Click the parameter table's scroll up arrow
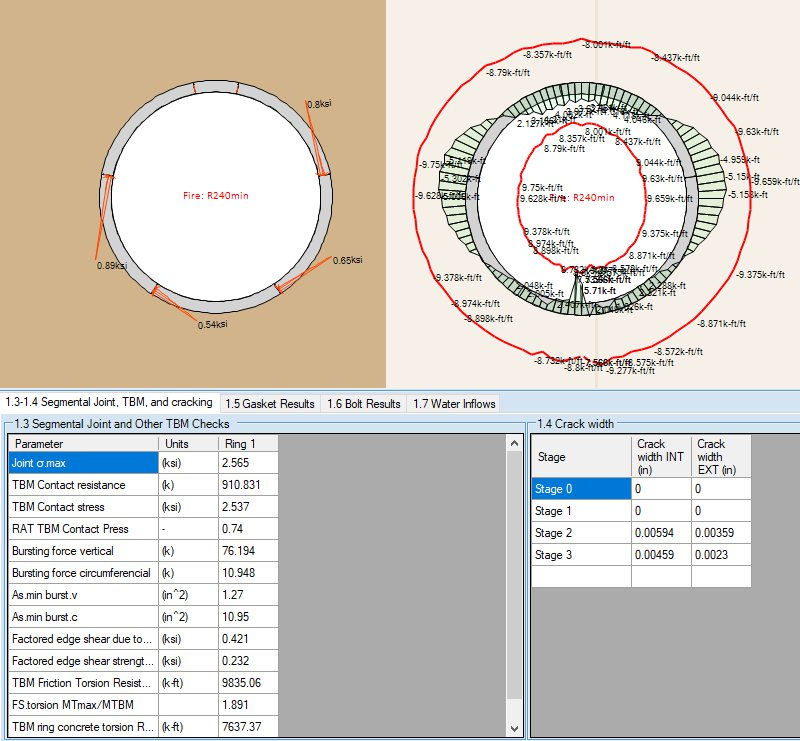The width and height of the screenshot is (800, 741). 515,442
